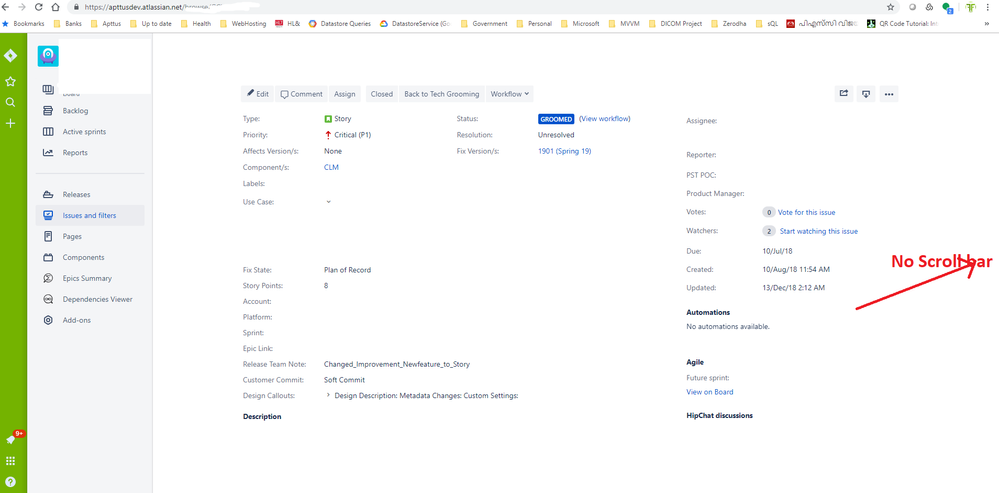Bookmark this page with star icon
This screenshot has height=493, width=999.
point(890,7)
